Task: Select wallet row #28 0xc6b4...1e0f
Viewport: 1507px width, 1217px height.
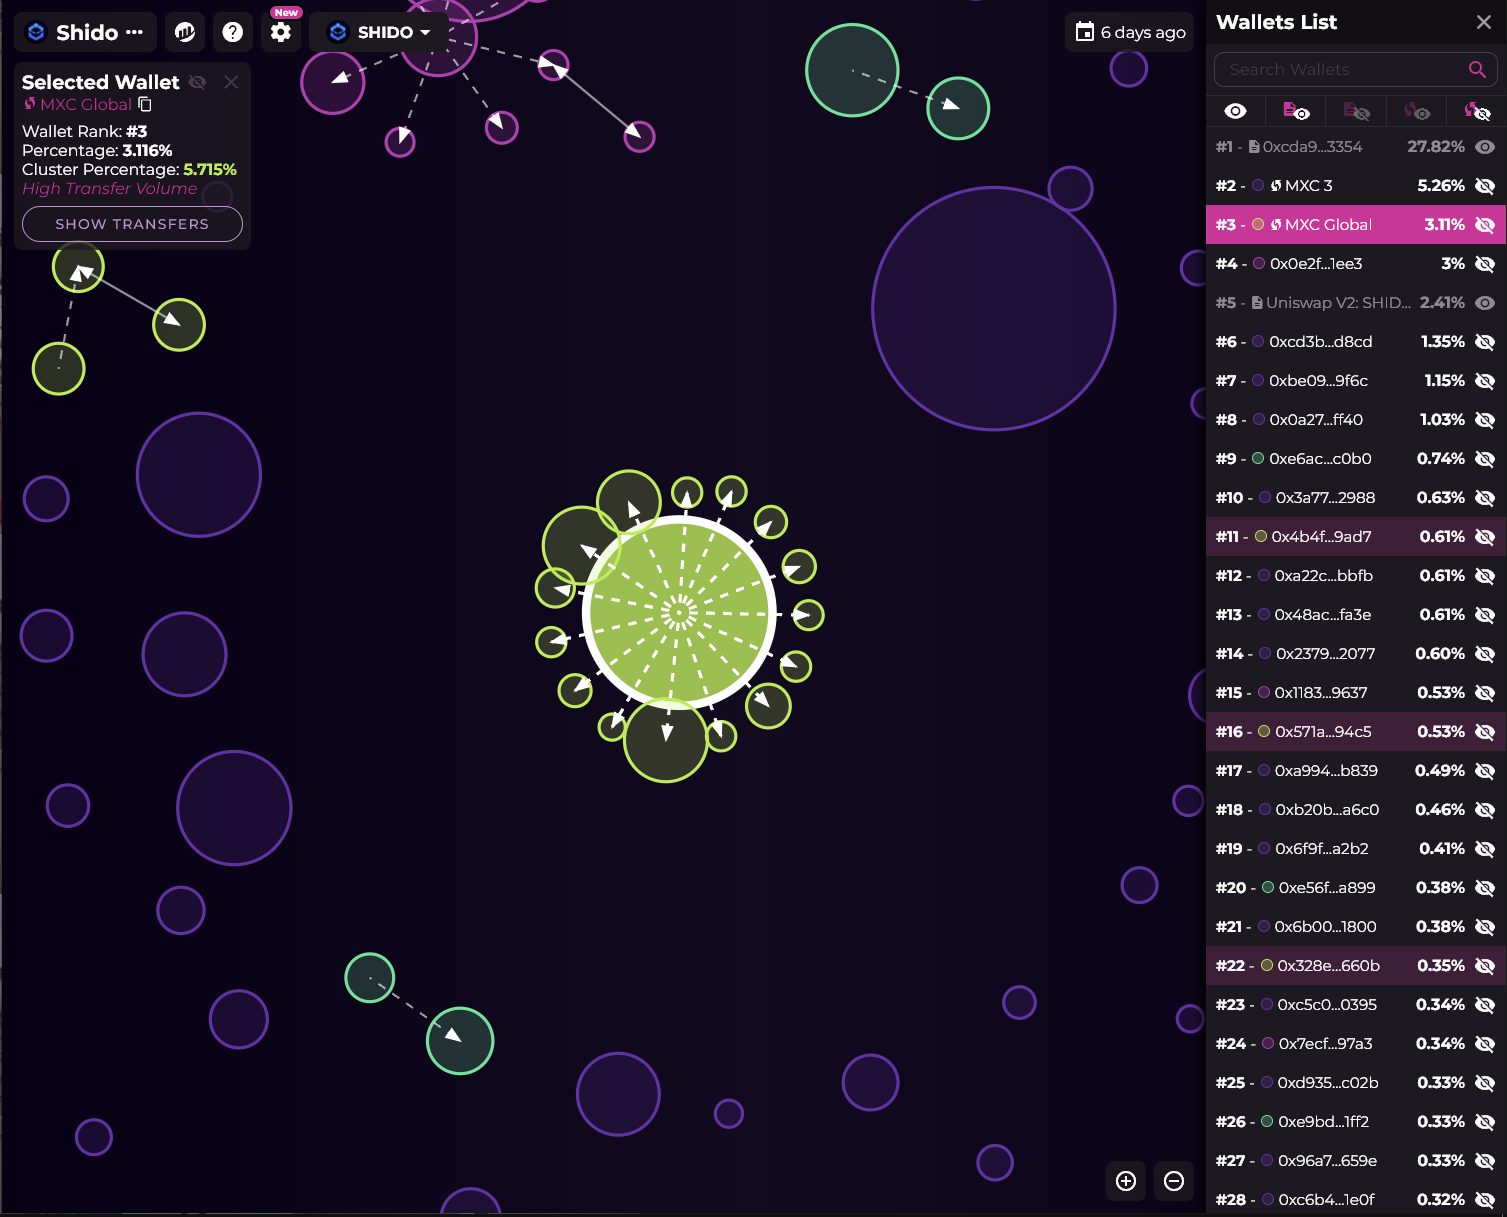Action: (1356, 1199)
